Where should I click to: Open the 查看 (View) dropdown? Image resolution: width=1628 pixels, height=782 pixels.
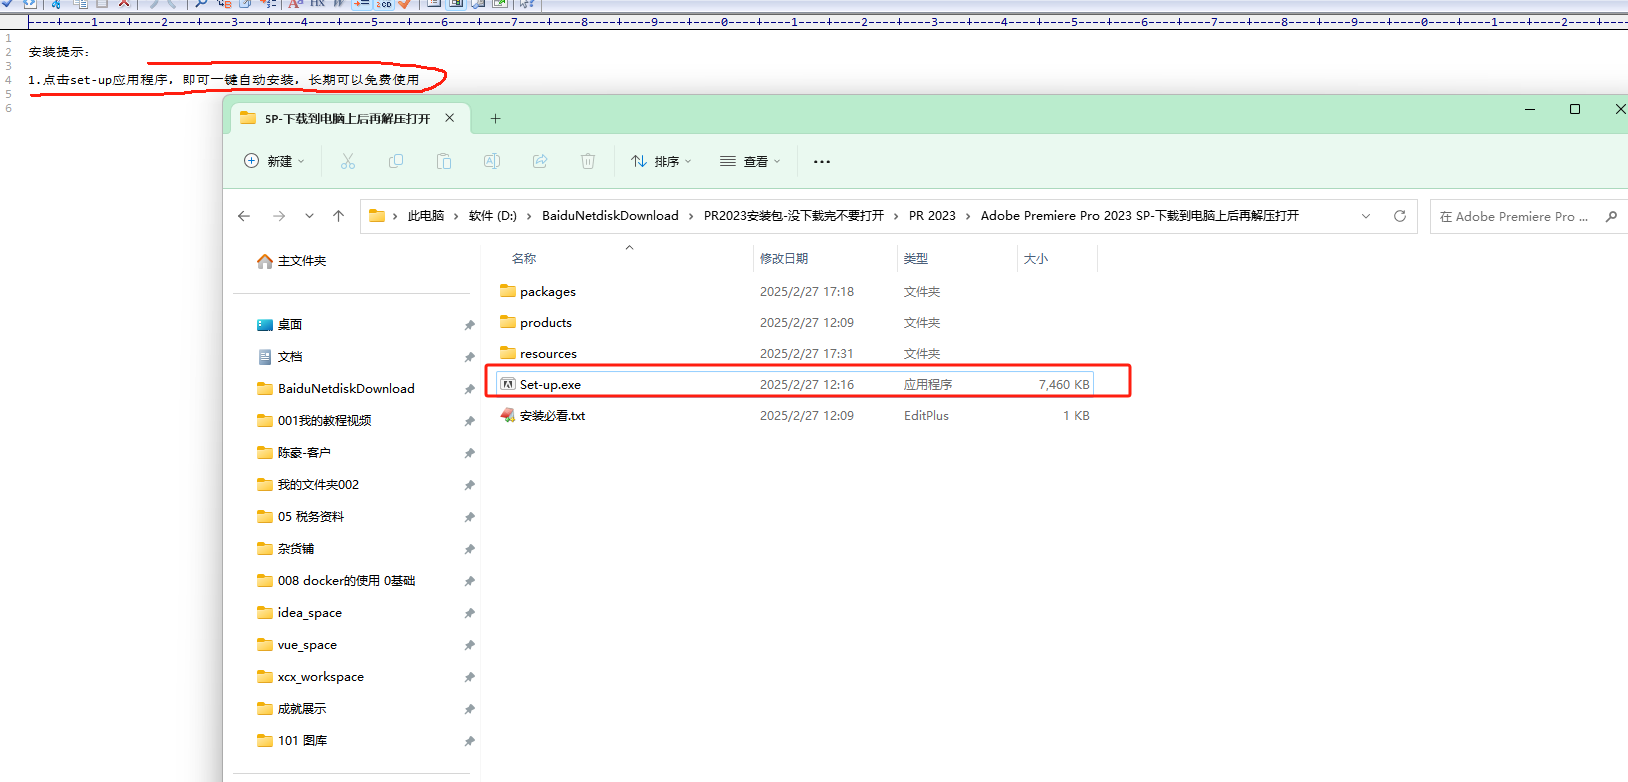tap(750, 161)
